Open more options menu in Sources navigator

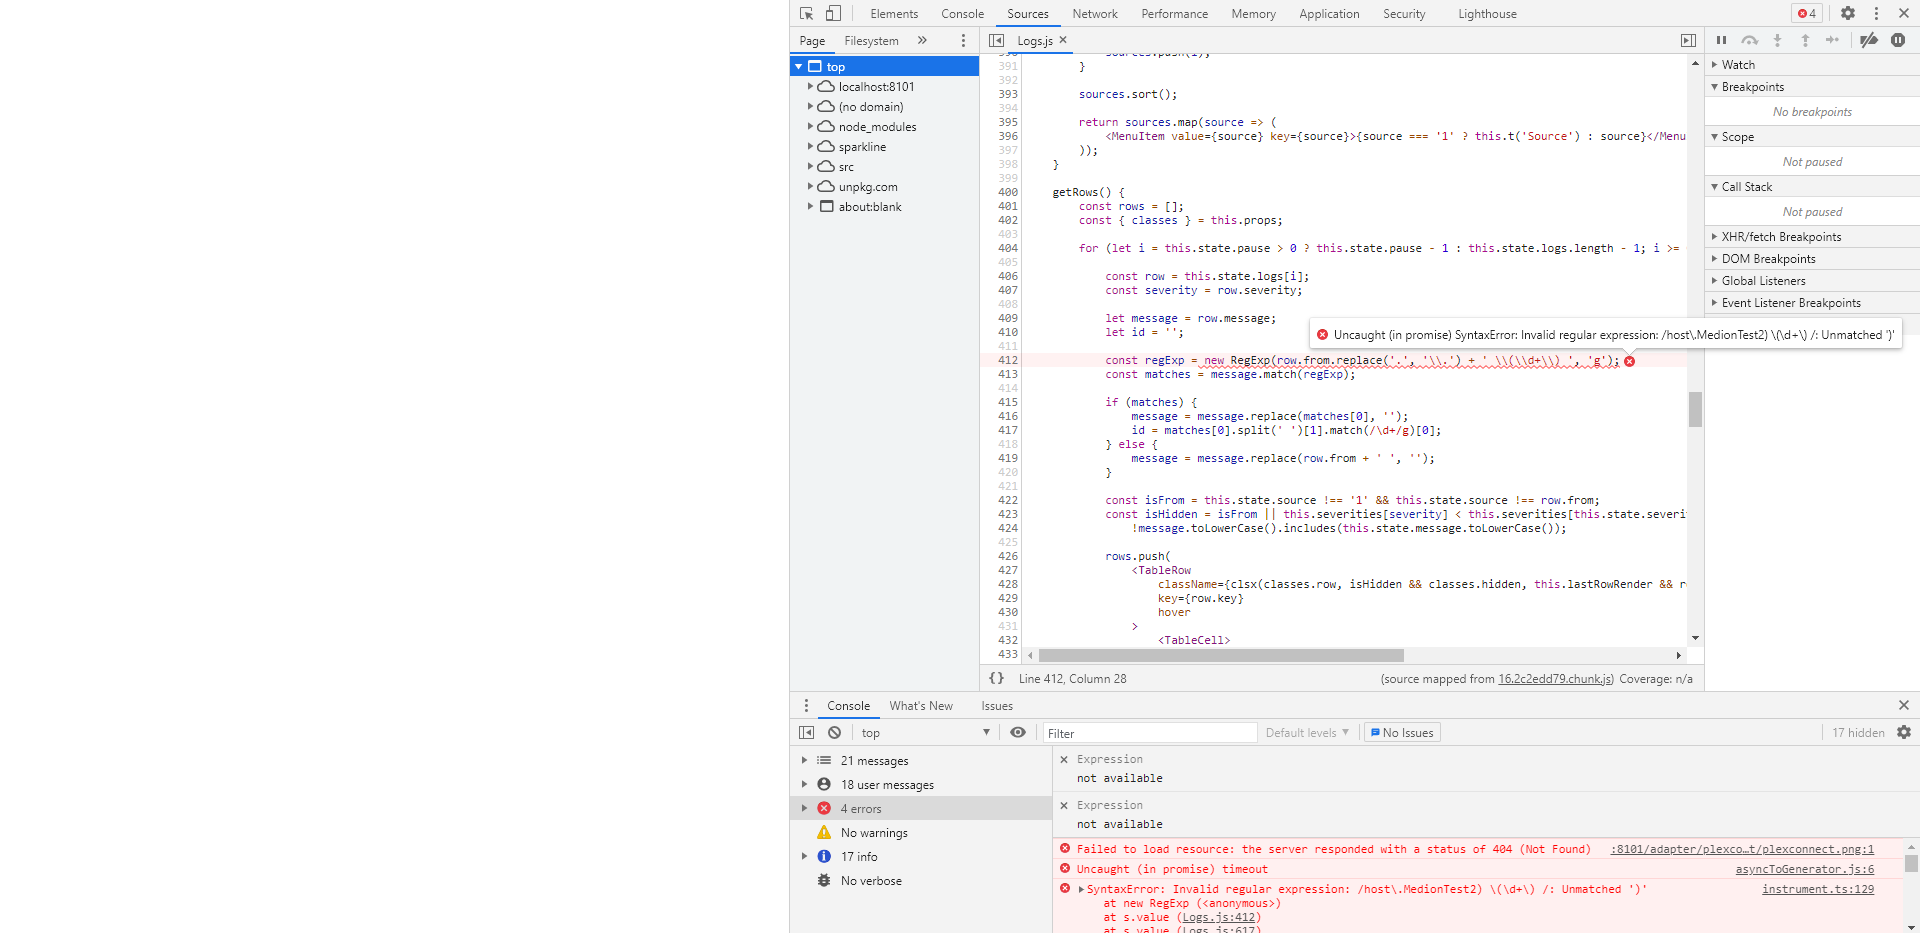[x=963, y=41]
